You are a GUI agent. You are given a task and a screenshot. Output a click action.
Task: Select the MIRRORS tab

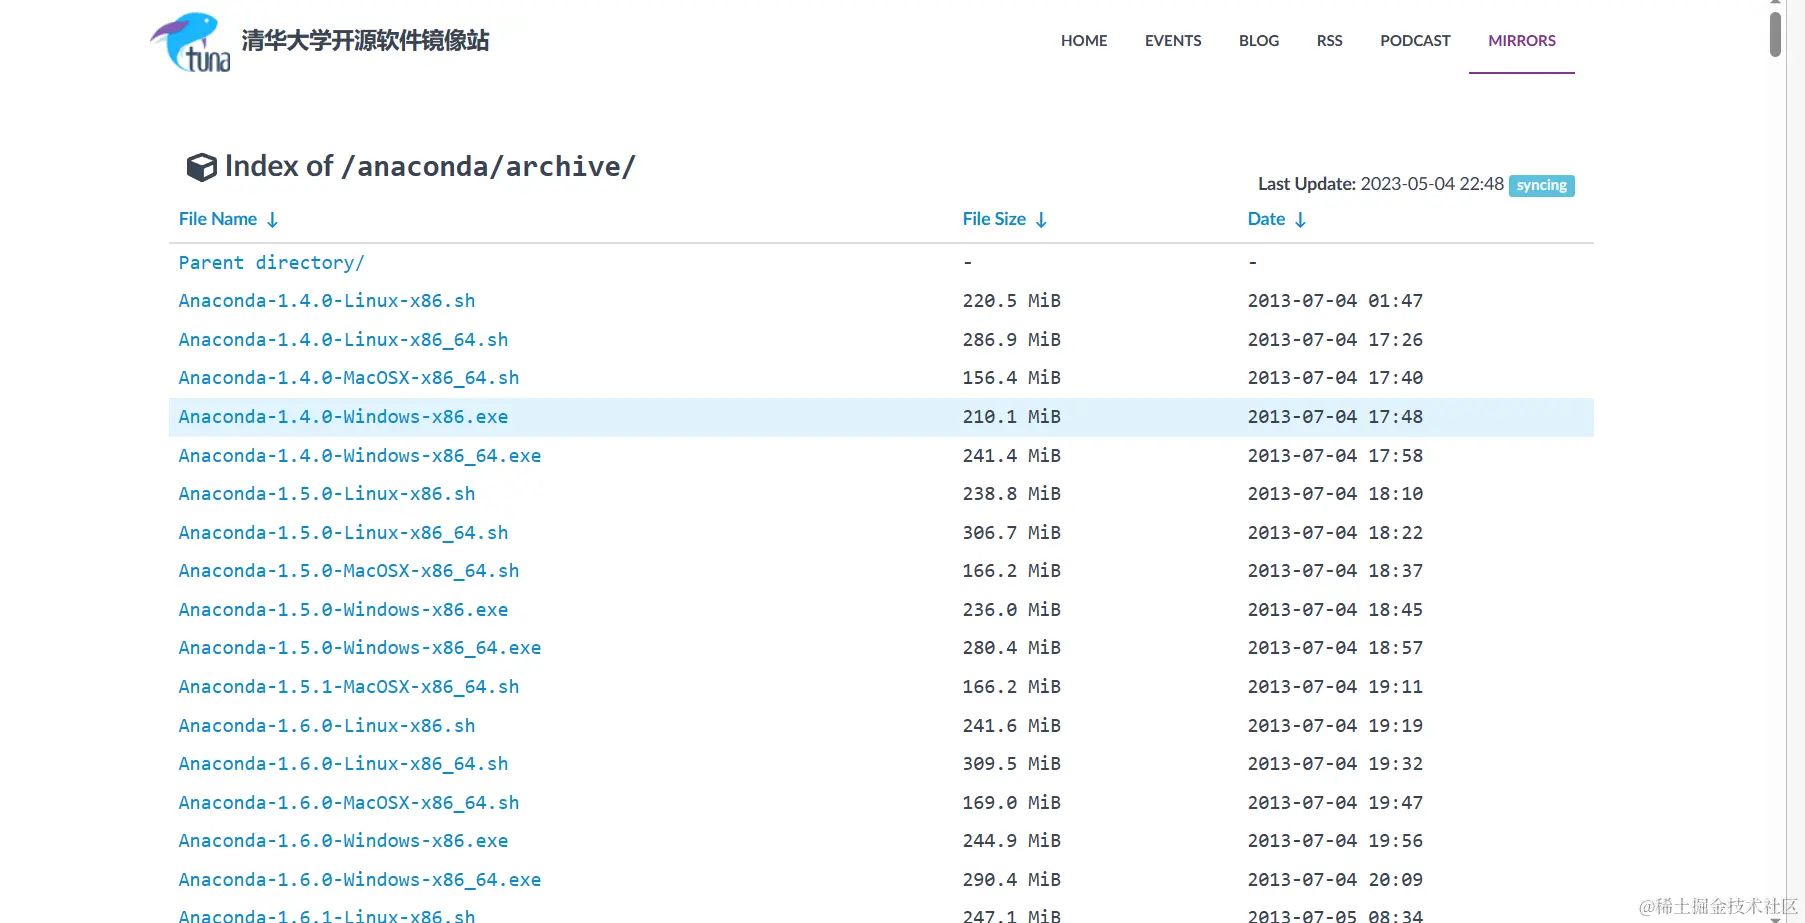tap(1522, 41)
